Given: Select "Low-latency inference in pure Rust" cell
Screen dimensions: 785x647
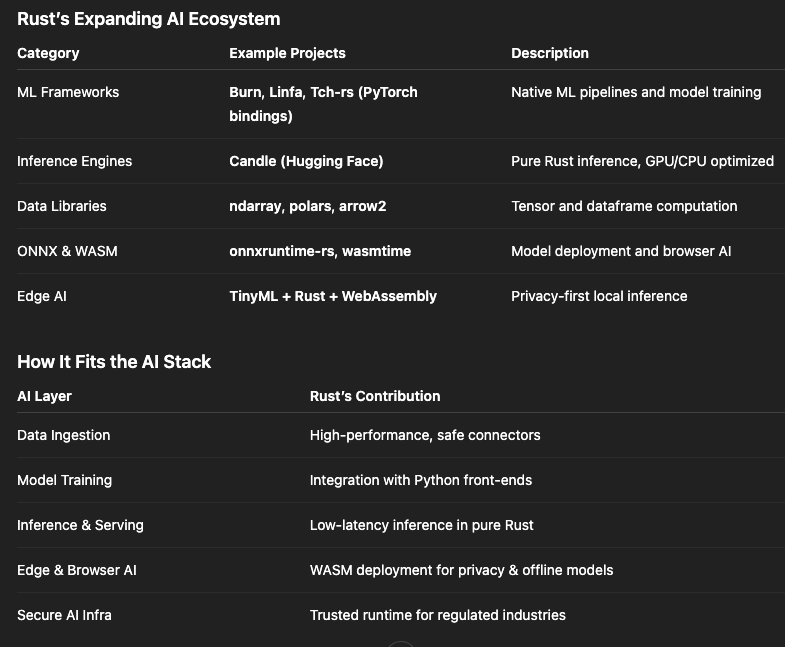Looking at the screenshot, I should [x=421, y=525].
